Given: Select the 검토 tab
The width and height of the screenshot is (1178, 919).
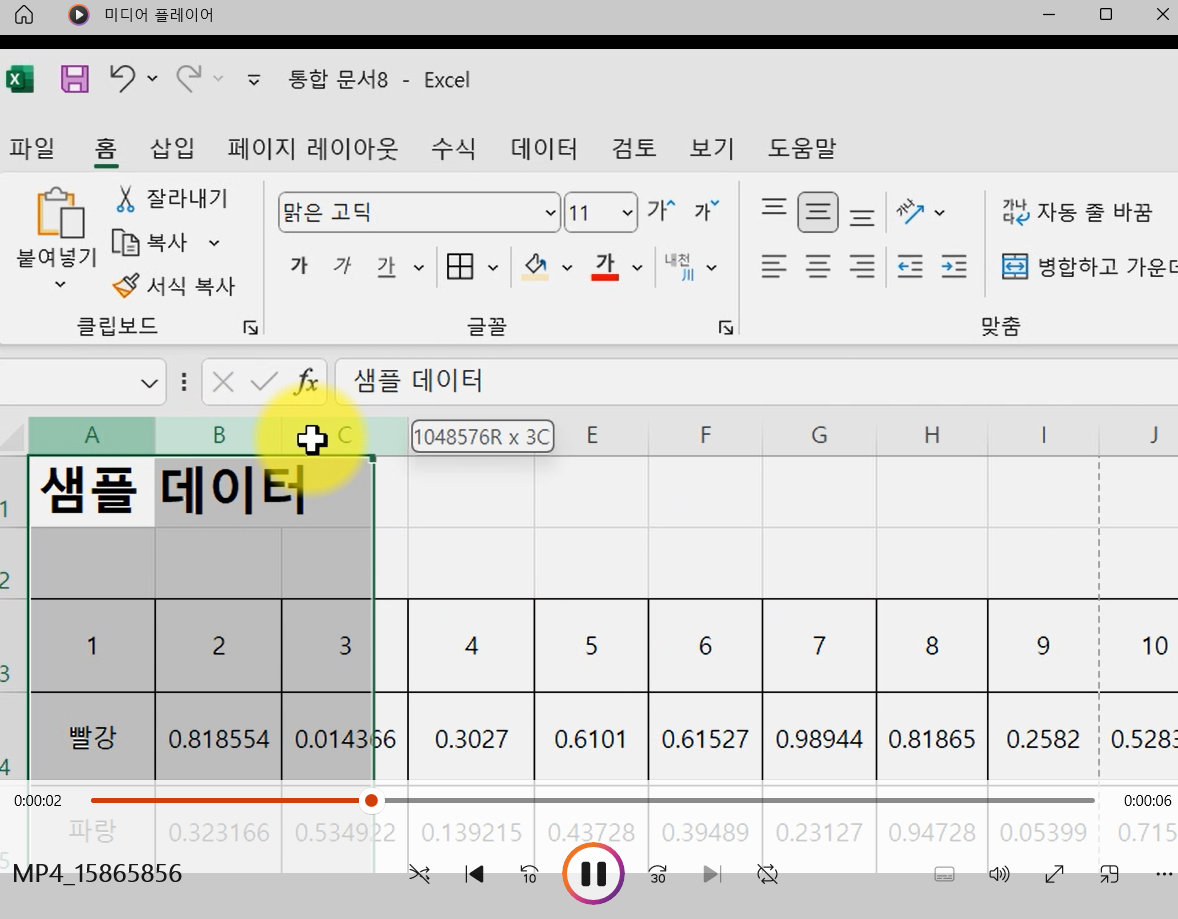Looking at the screenshot, I should (x=634, y=148).
